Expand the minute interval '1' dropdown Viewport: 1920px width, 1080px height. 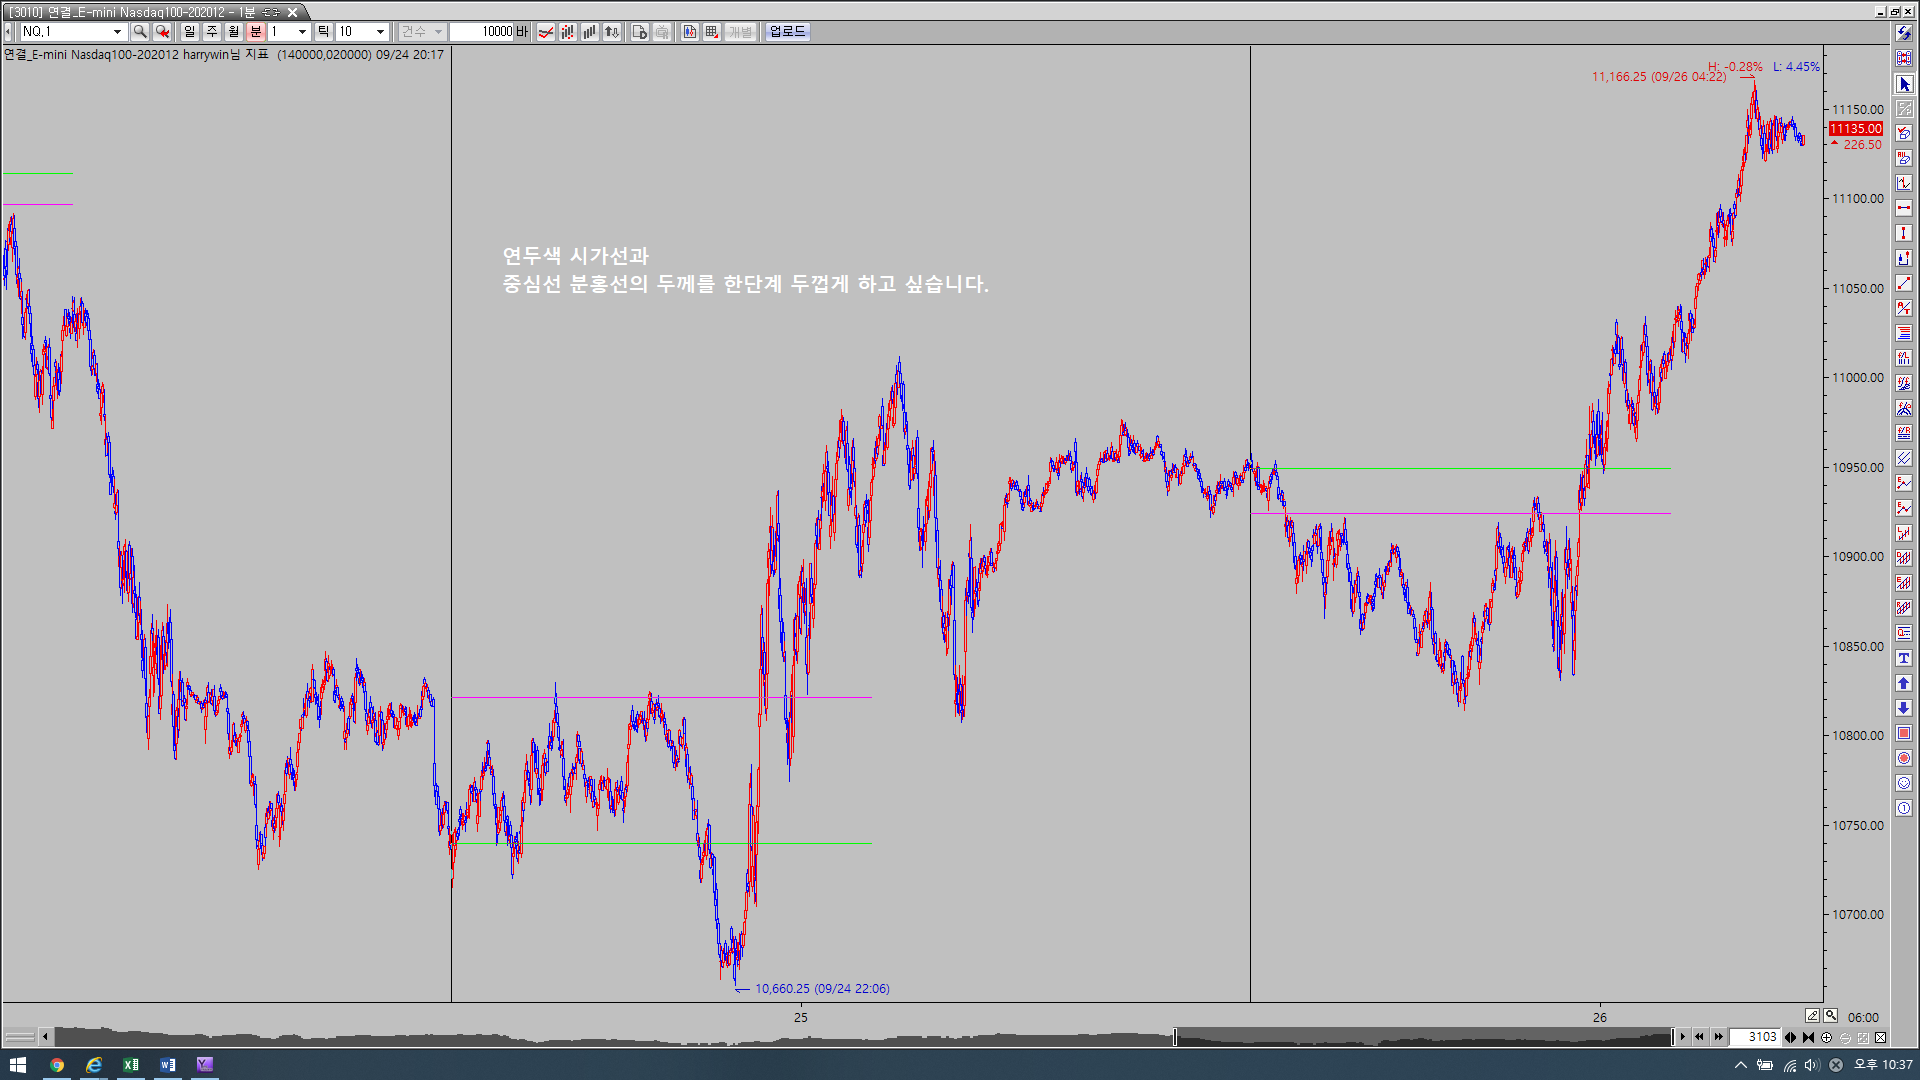[302, 32]
